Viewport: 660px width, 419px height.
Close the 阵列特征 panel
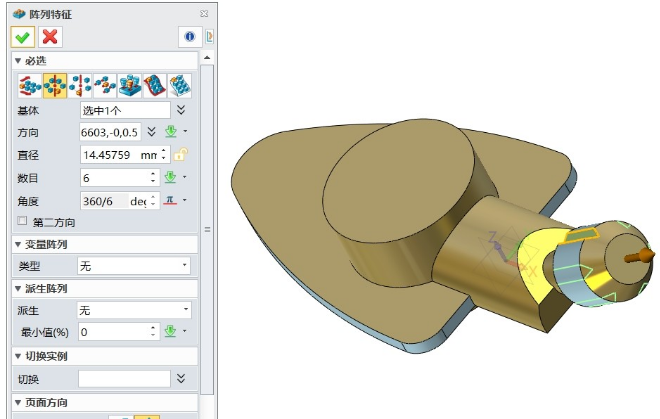click(204, 14)
